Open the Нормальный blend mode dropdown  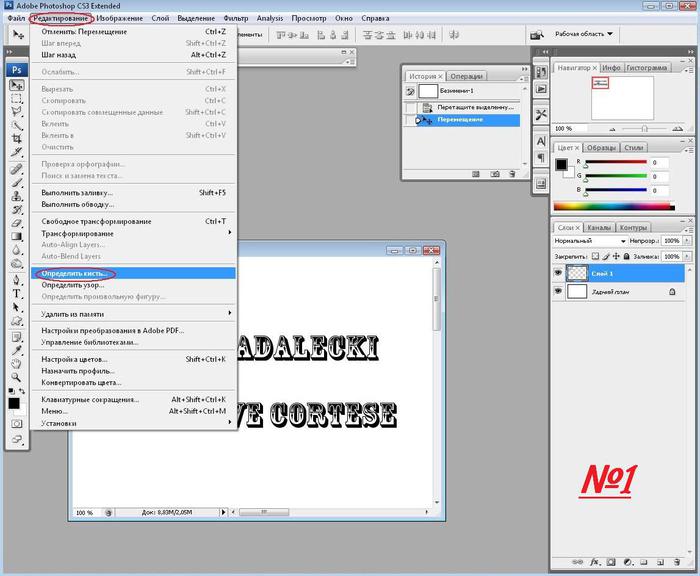[590, 241]
